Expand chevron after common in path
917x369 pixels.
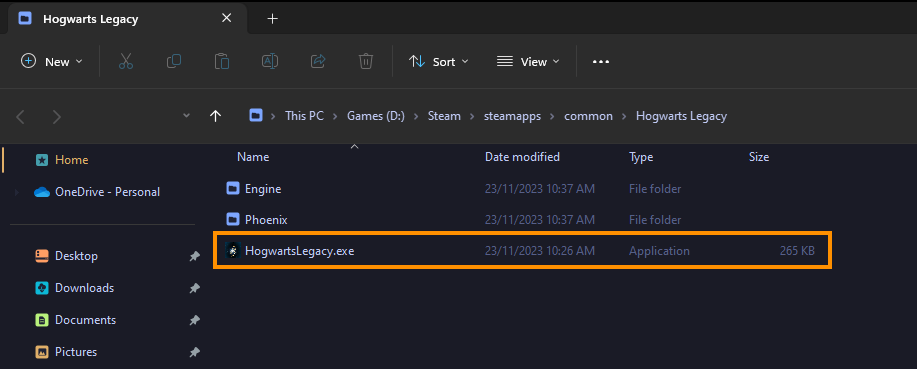[x=625, y=116]
